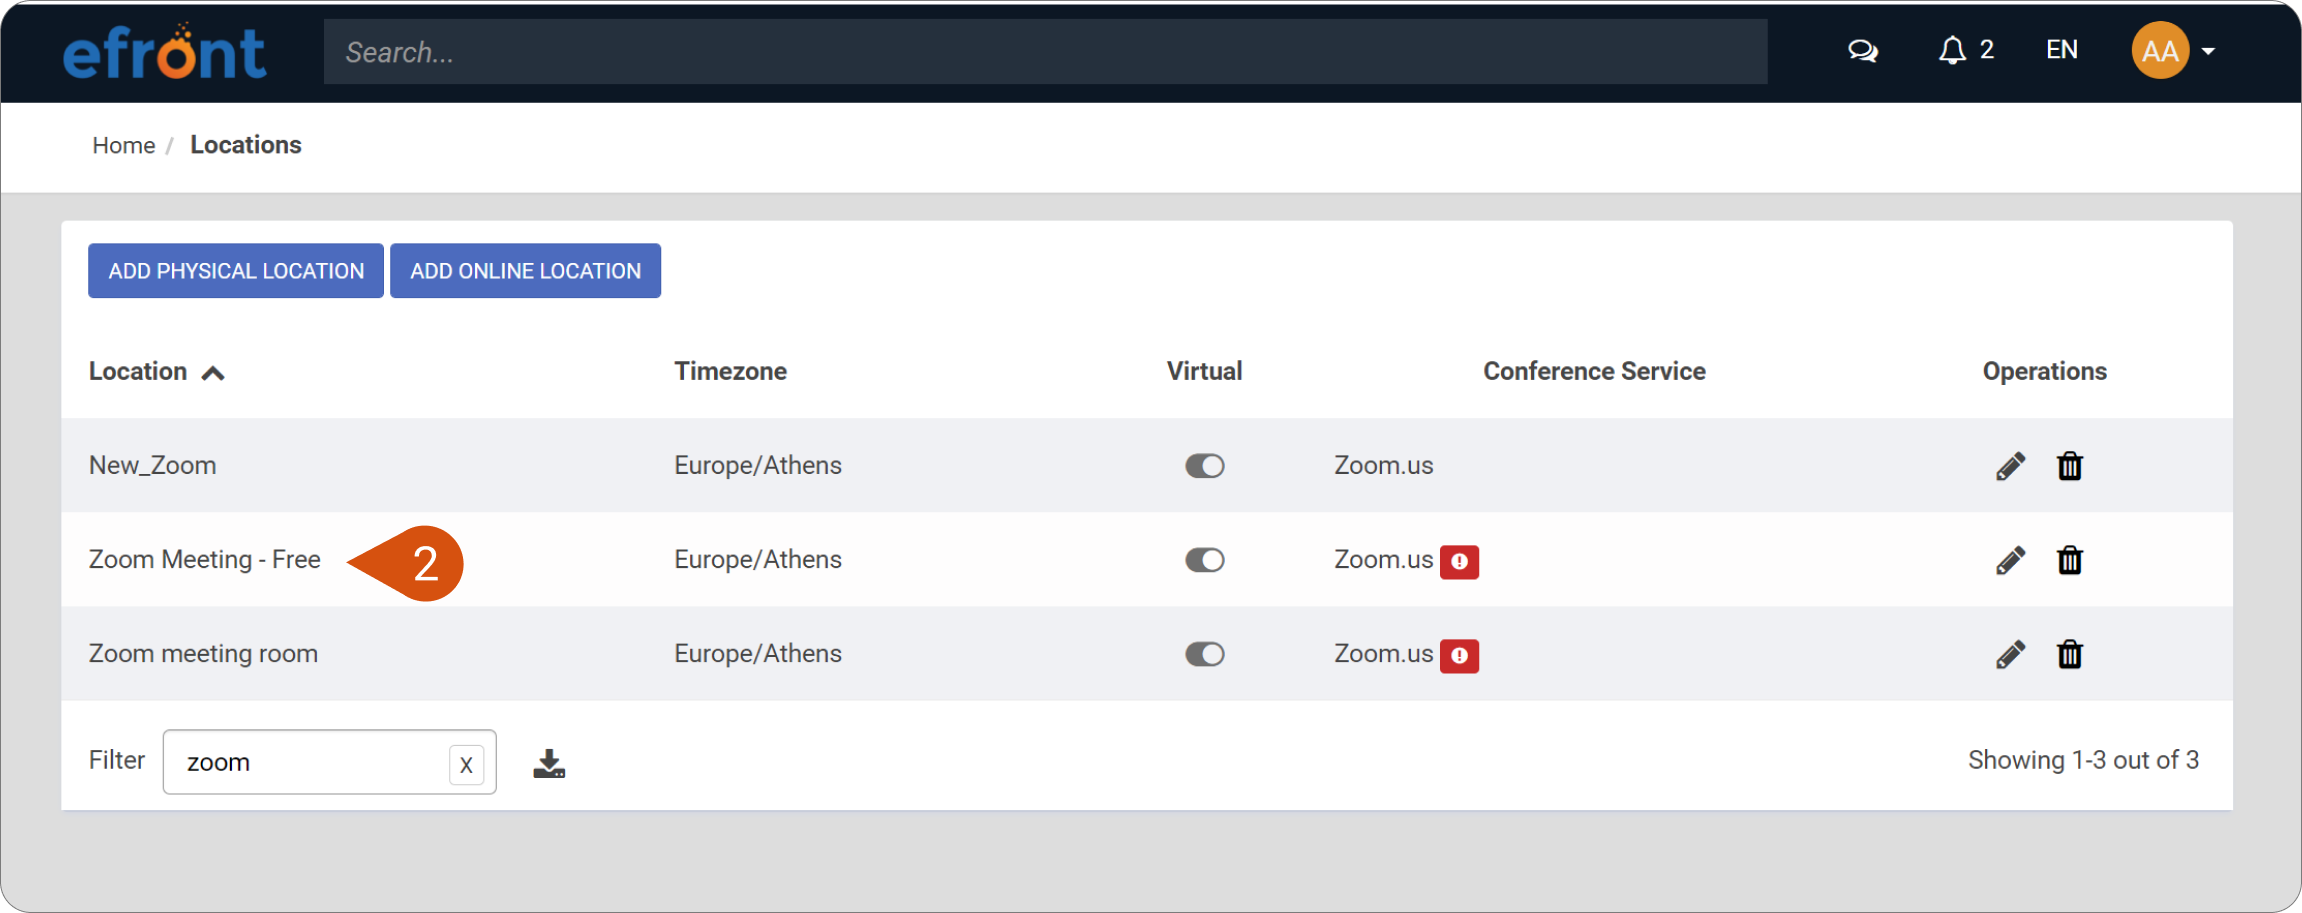Viewport: 2302px width, 913px height.
Task: Toggle Virtual for Zoom meeting room
Action: (x=1204, y=653)
